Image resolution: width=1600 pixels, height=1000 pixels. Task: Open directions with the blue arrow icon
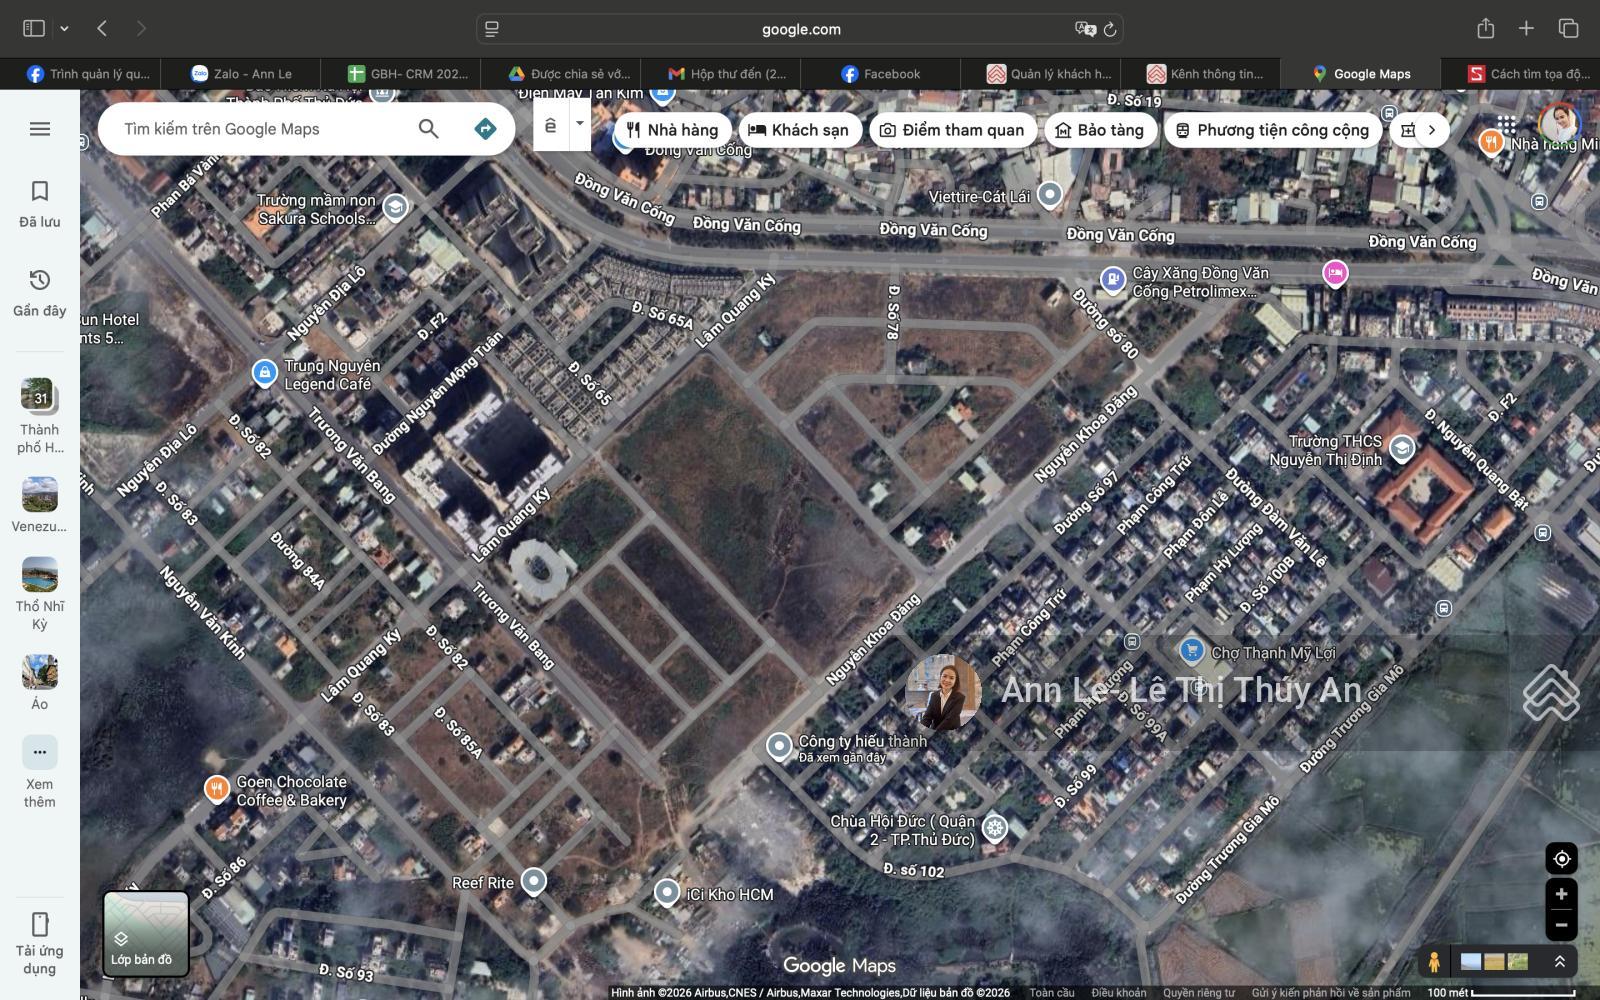click(x=485, y=129)
